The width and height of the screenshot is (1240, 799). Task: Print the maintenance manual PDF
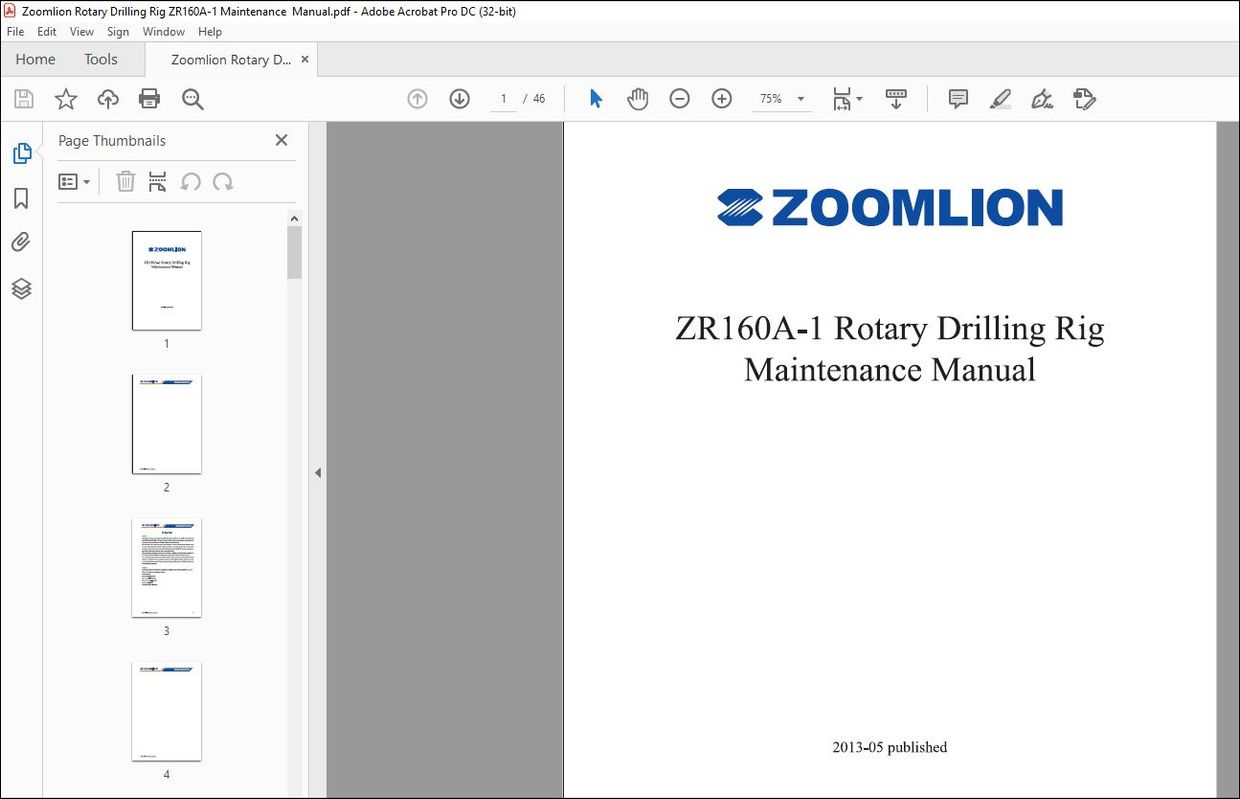click(x=148, y=98)
